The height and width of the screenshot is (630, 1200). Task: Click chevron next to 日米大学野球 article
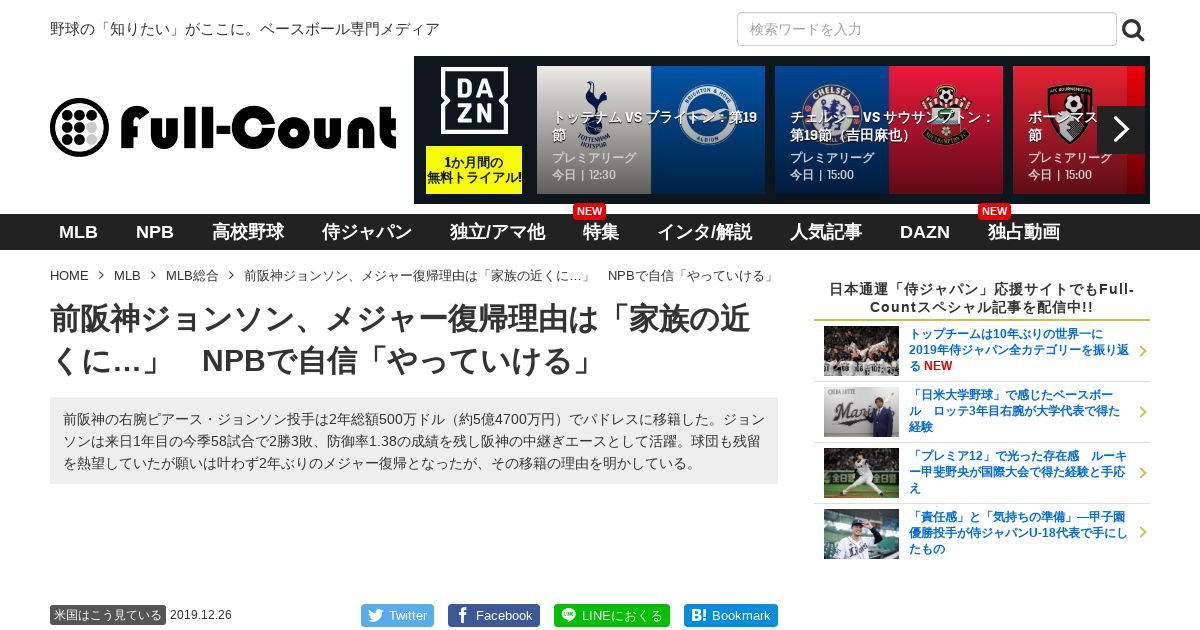click(x=1143, y=412)
